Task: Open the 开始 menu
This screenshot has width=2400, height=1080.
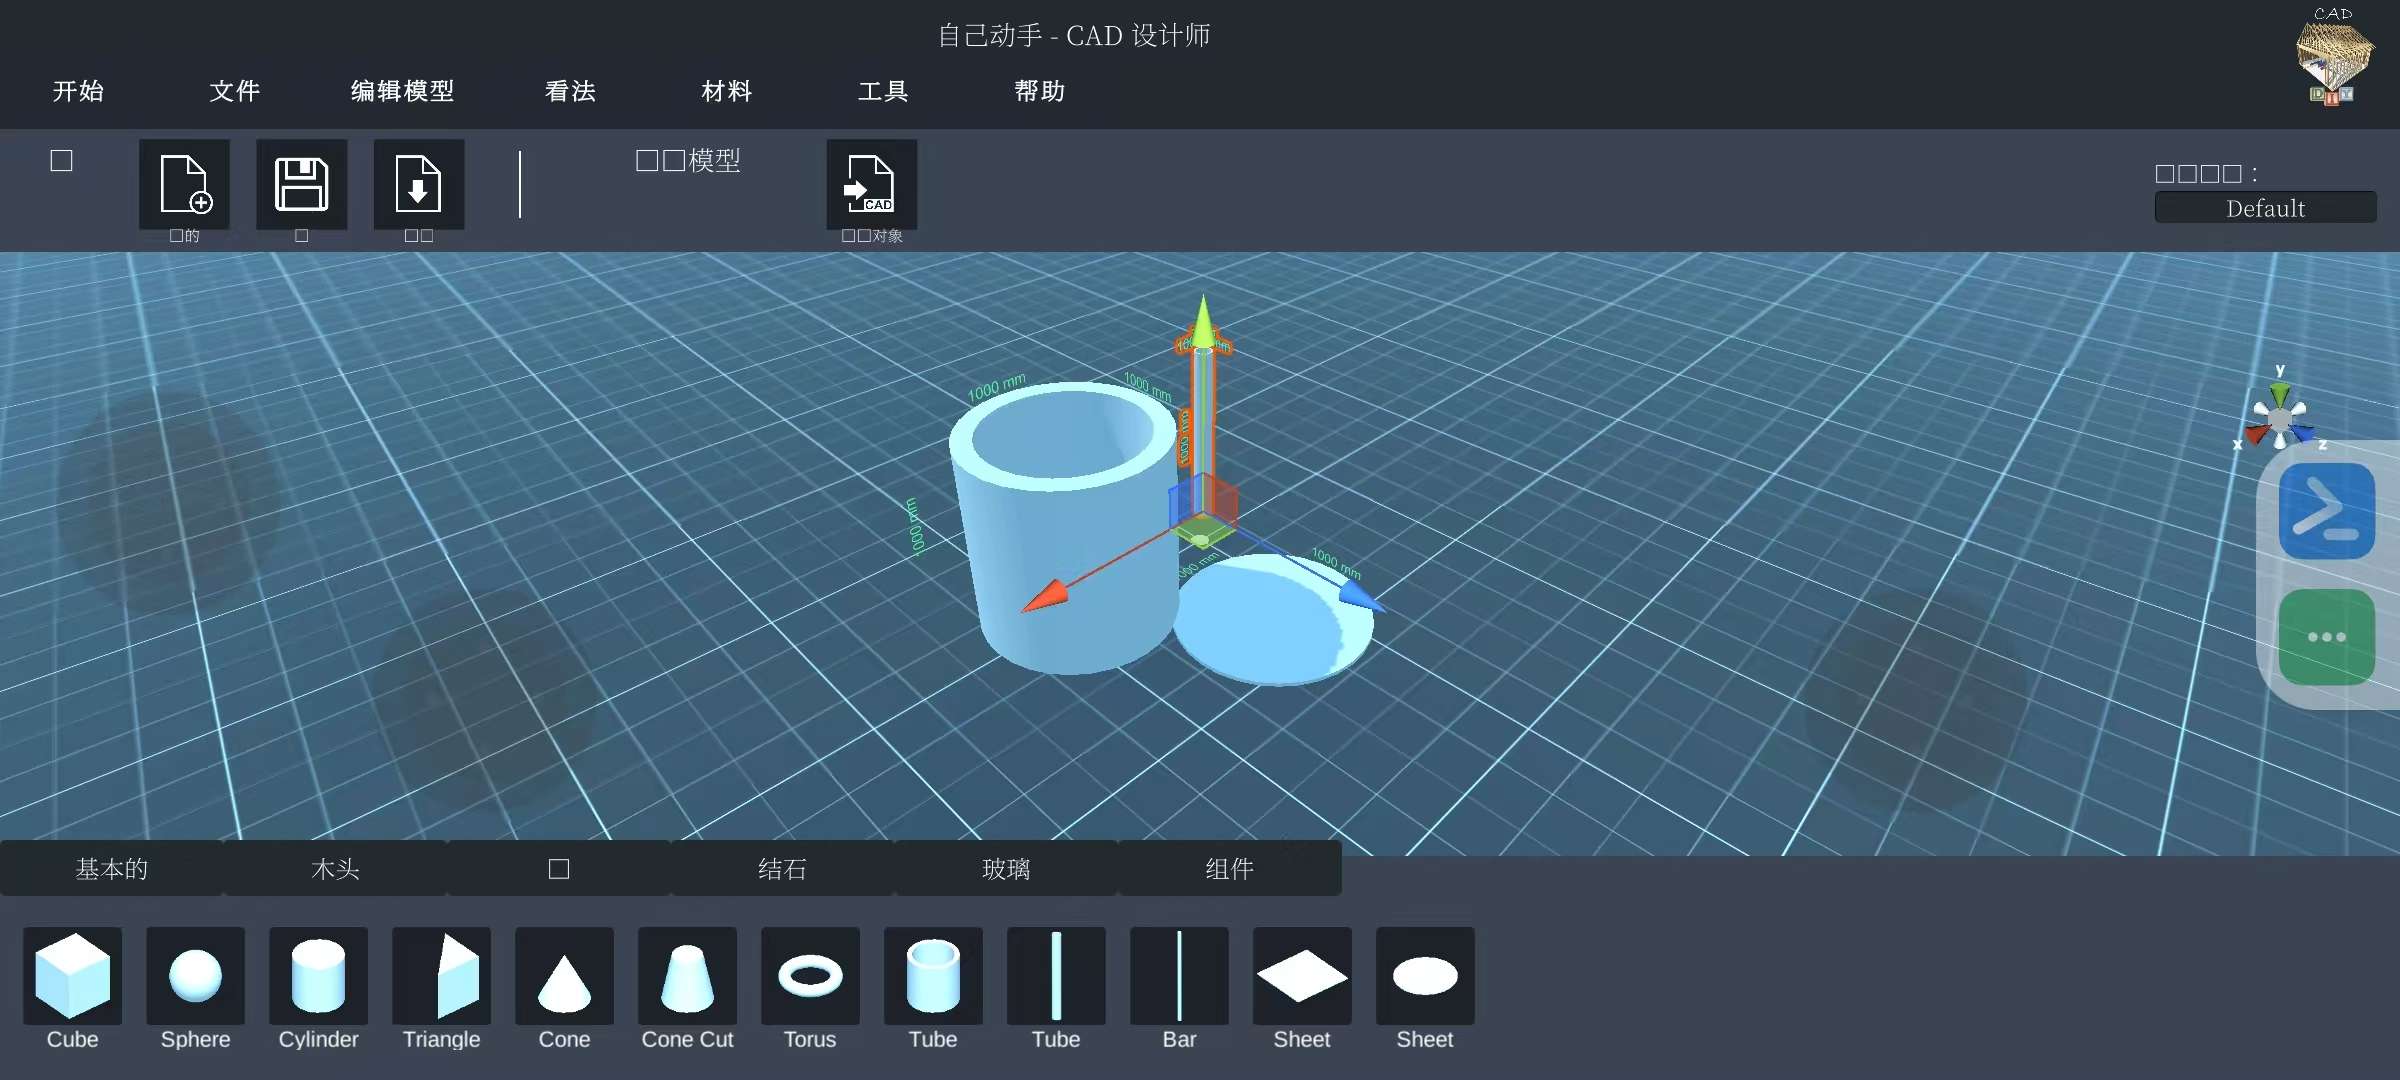Action: [78, 91]
